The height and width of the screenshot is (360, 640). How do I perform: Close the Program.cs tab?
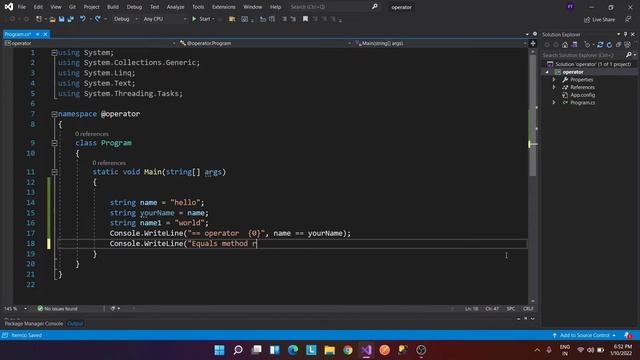(45, 34)
